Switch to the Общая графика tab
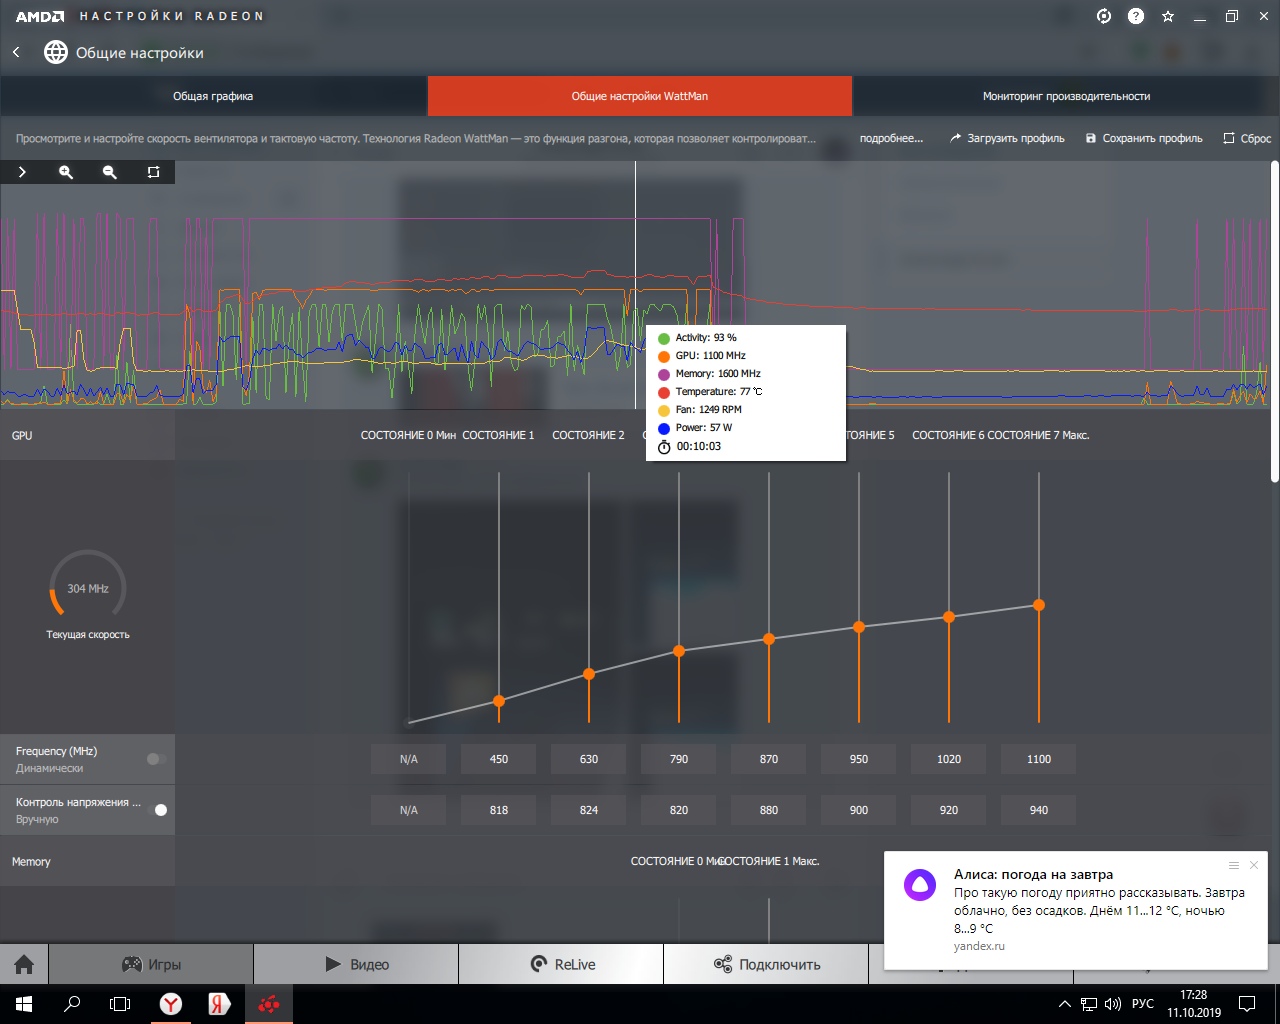The image size is (1280, 1024). [213, 96]
